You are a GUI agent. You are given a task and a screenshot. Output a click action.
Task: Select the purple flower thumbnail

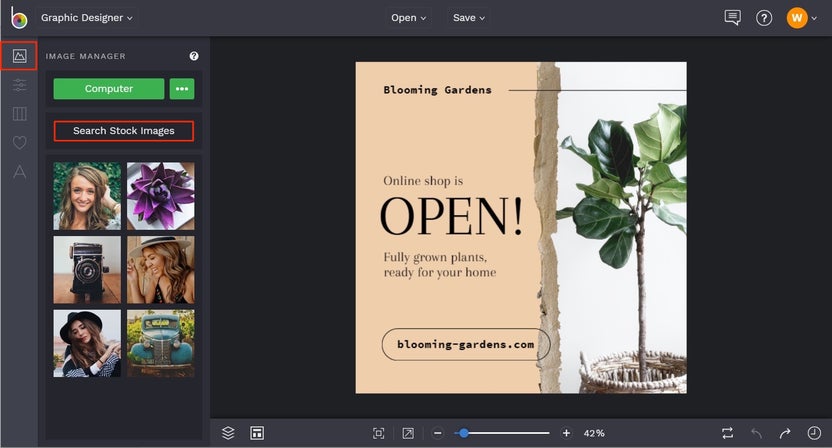[x=161, y=196]
